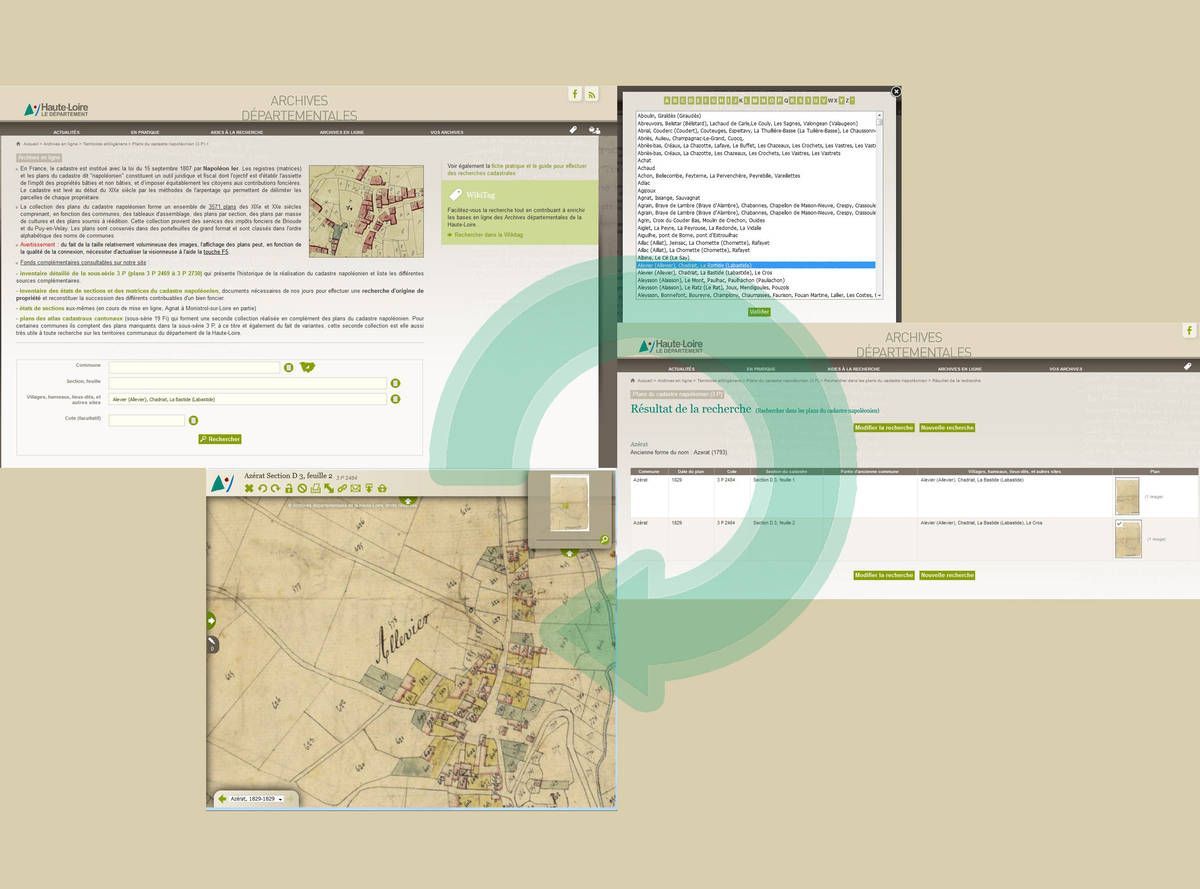The width and height of the screenshot is (1200, 889).
Task: Click the green X icon in viewer toolbar
Action: (x=249, y=488)
